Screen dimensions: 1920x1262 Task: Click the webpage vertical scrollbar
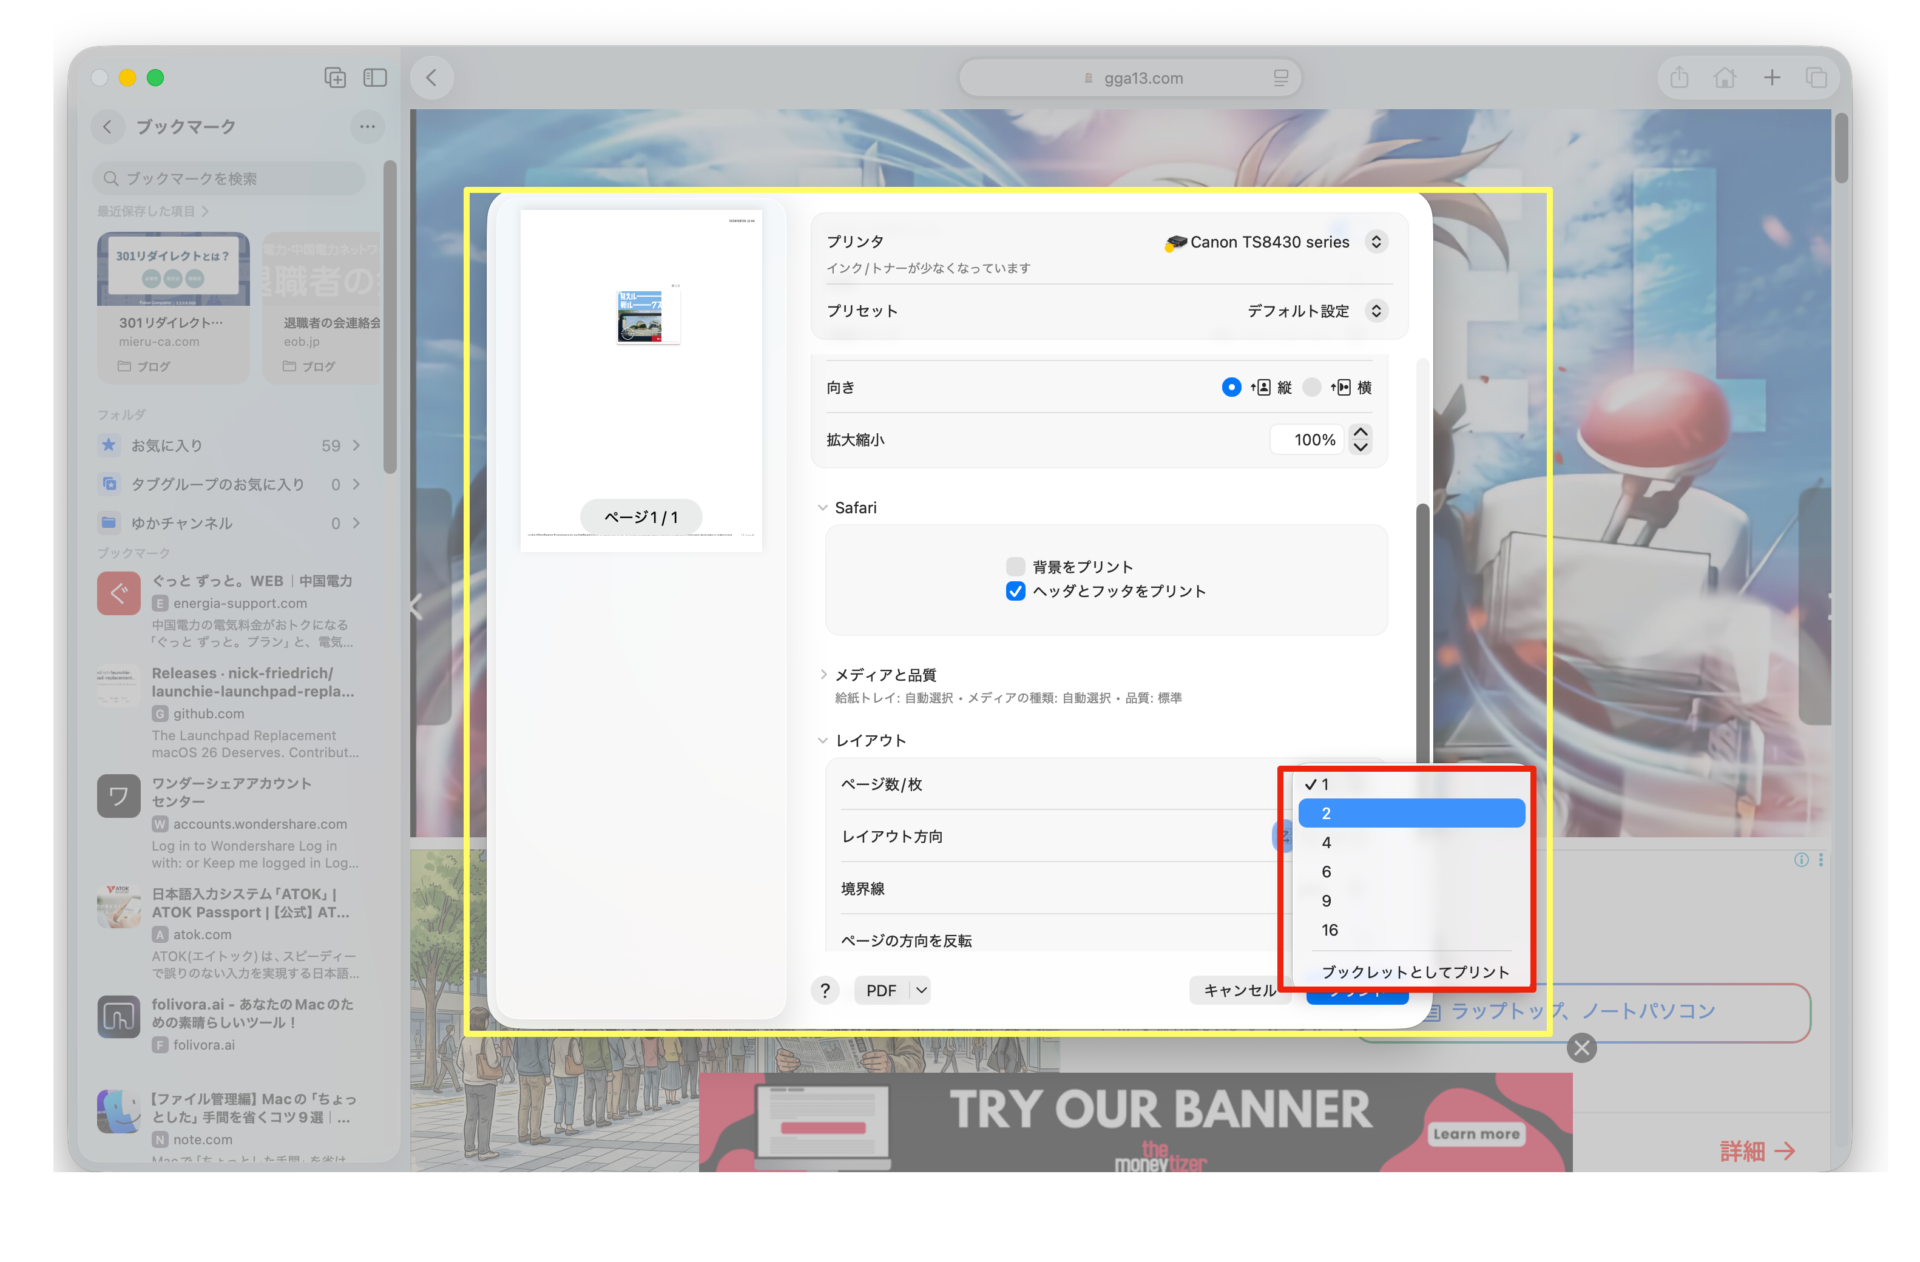click(x=1841, y=148)
